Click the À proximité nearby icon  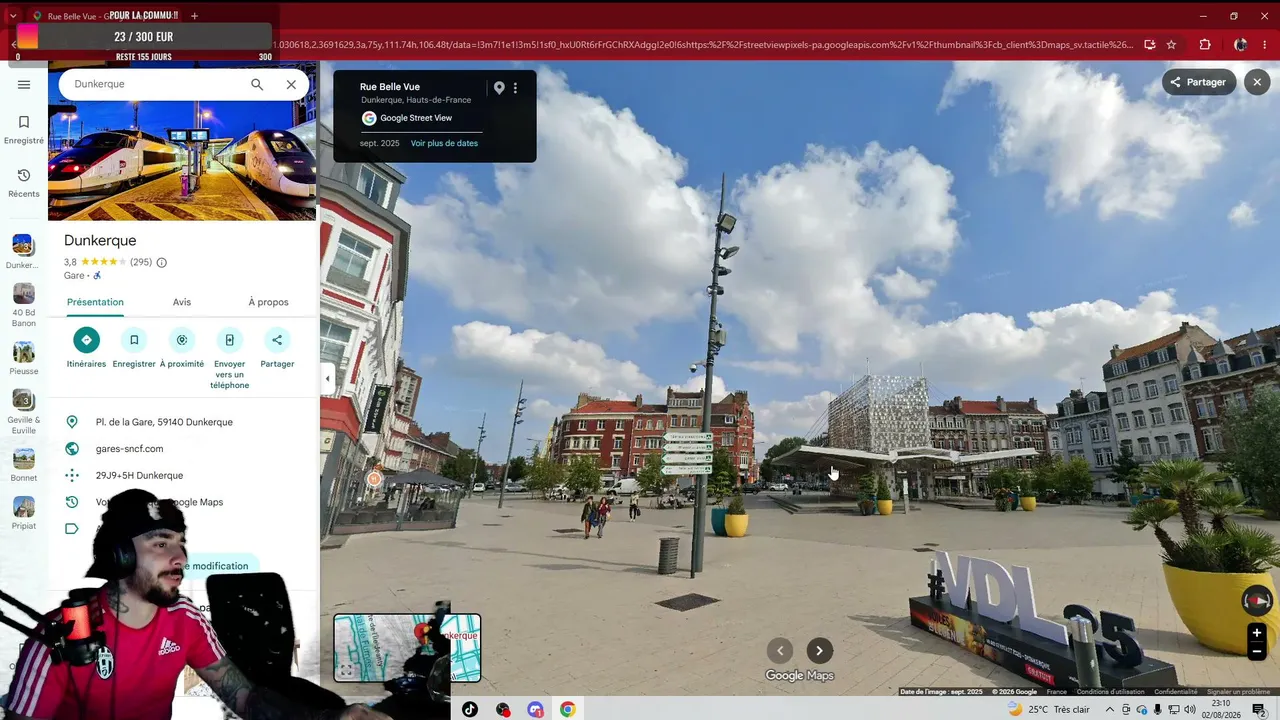coord(182,340)
